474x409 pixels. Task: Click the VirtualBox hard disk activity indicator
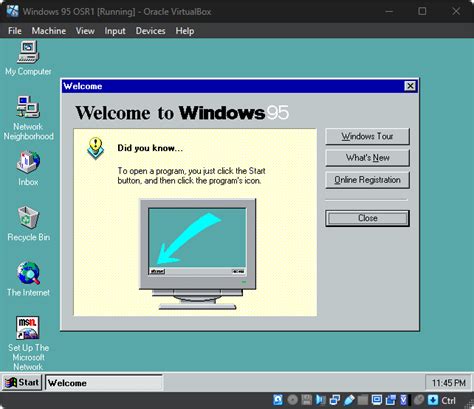pyautogui.click(x=278, y=400)
